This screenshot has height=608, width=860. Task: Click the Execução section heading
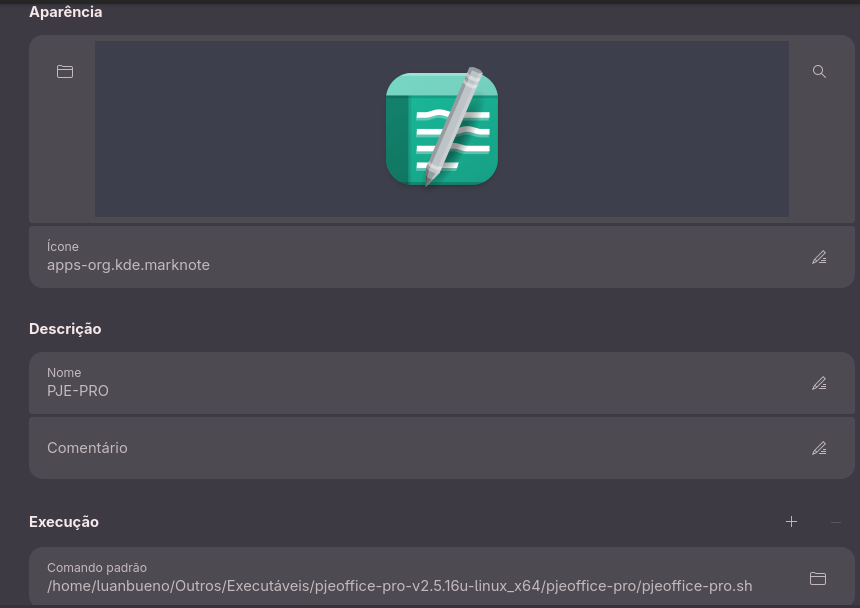pos(64,522)
